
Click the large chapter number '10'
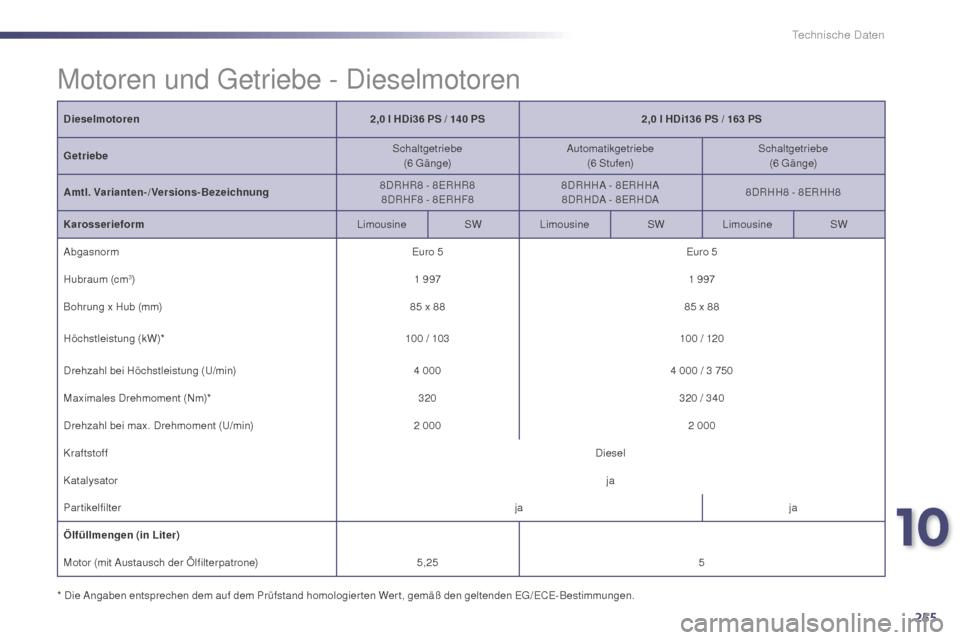point(922,529)
